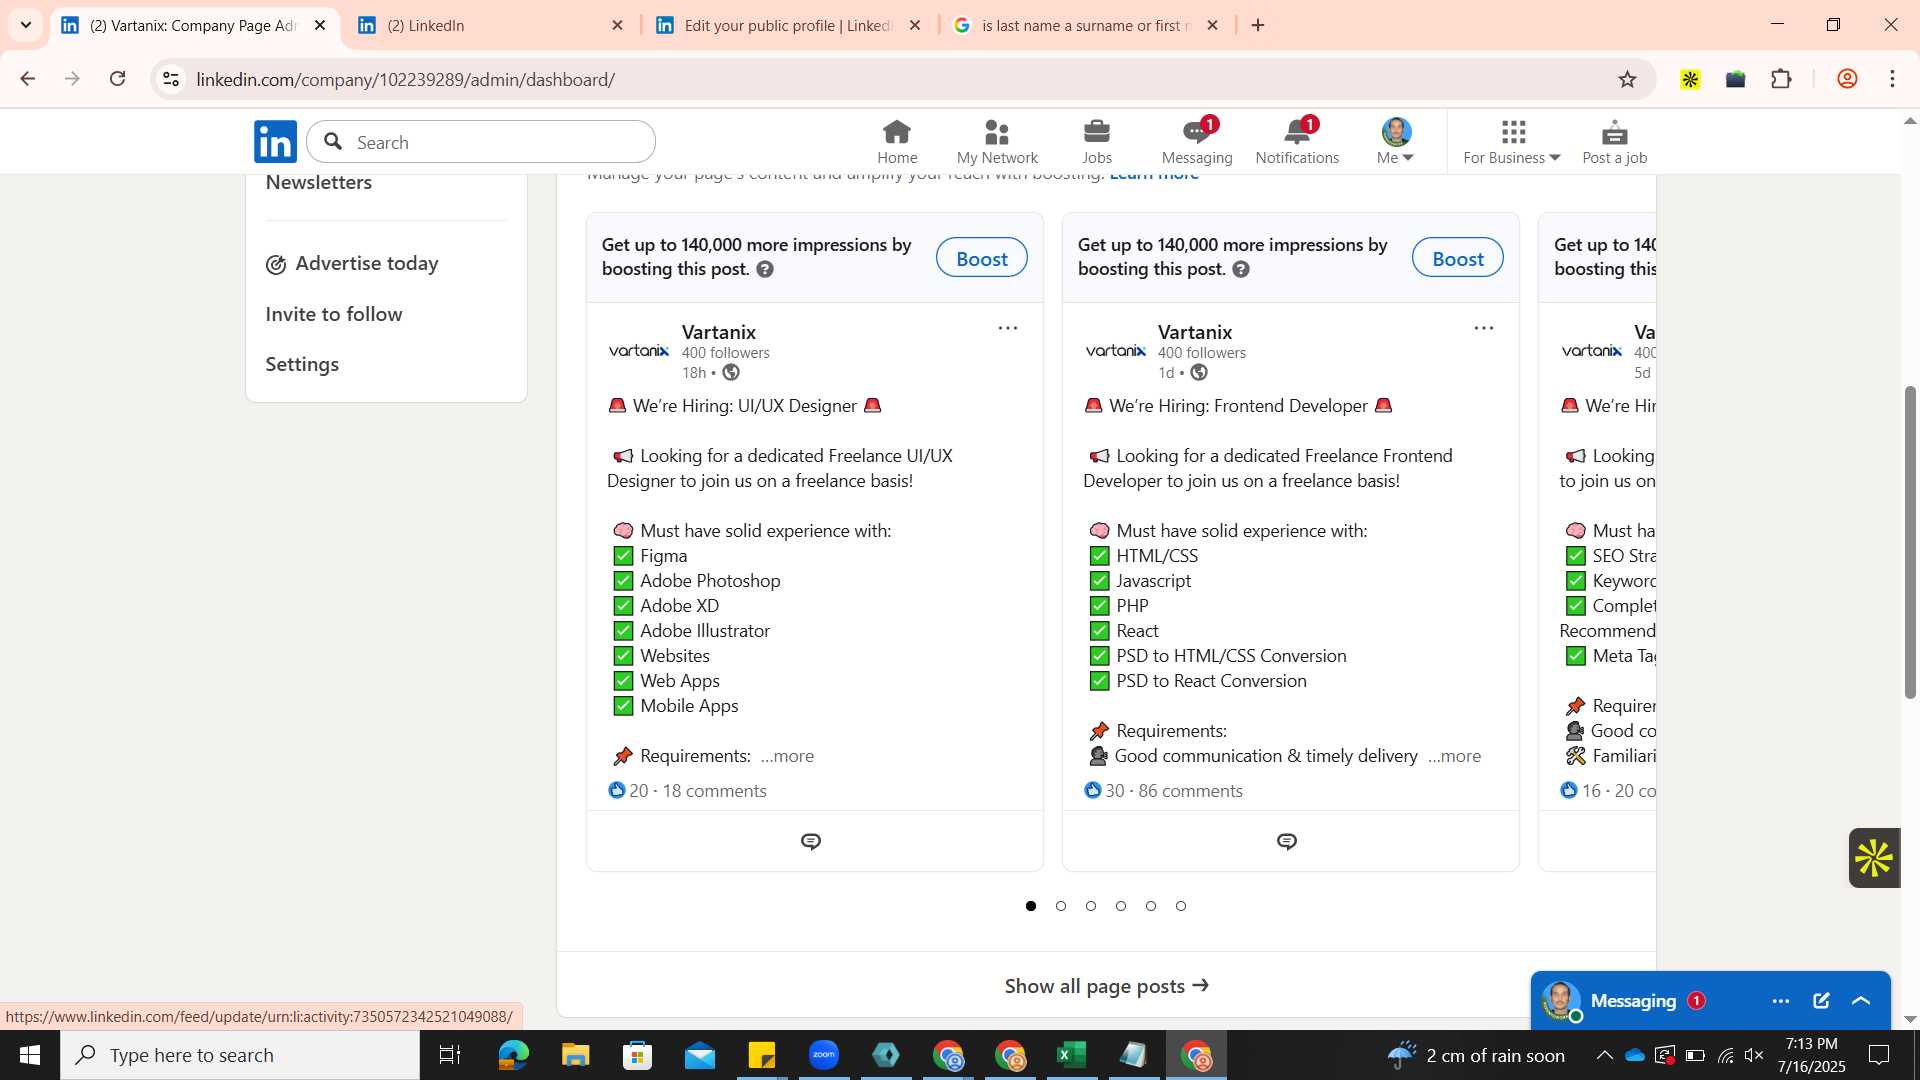
Task: Select fifth carousel page dot
Action: coord(1151,906)
